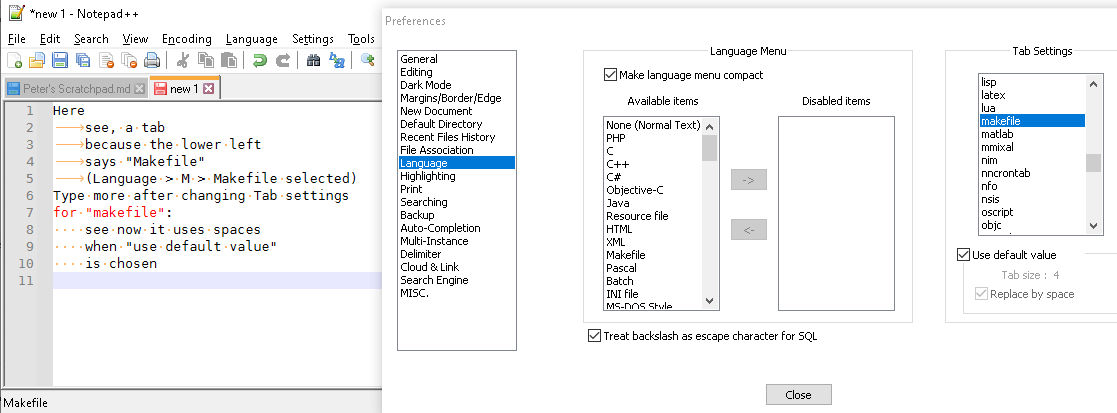Screen dimensions: 1117x413
Task: Click the Paste toolbar icon
Action: (228, 61)
